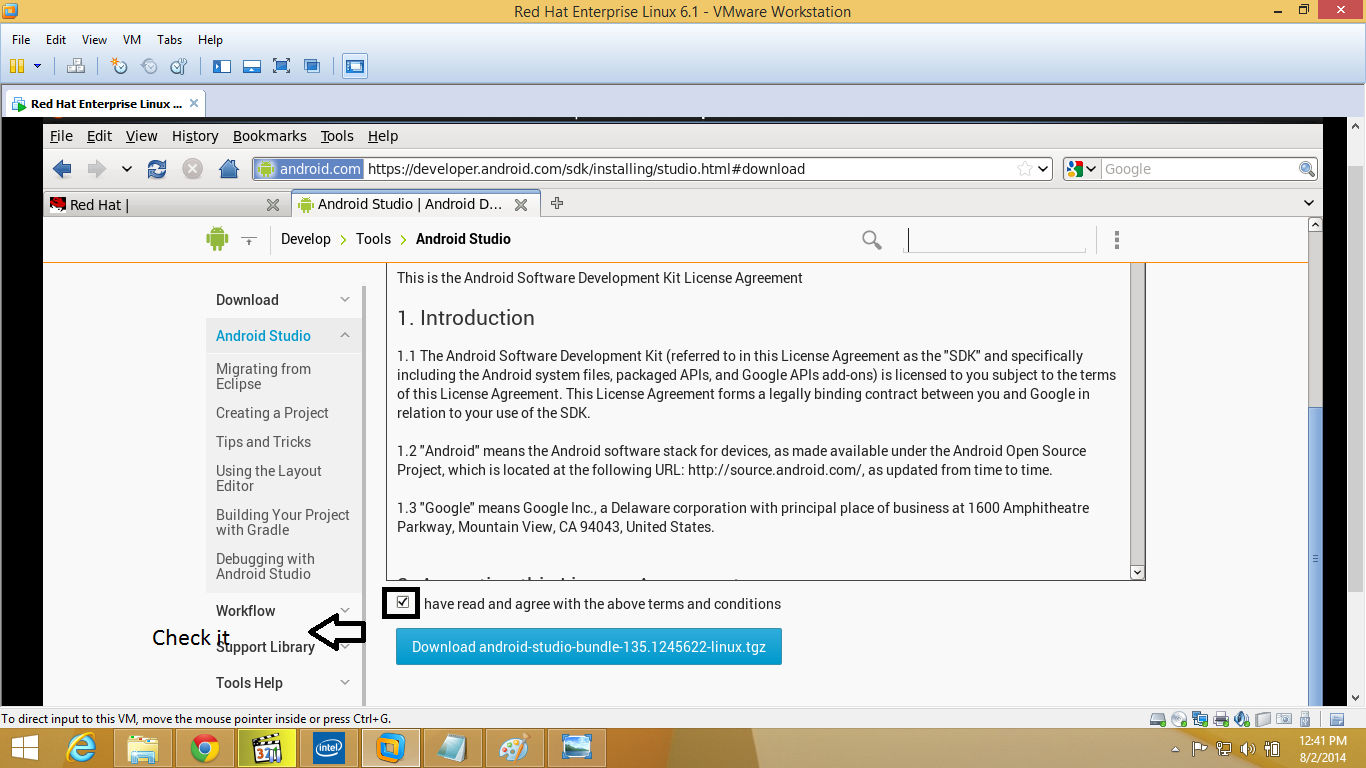1366x768 pixels.
Task: Click license box scroll down arrow
Action: [1137, 572]
